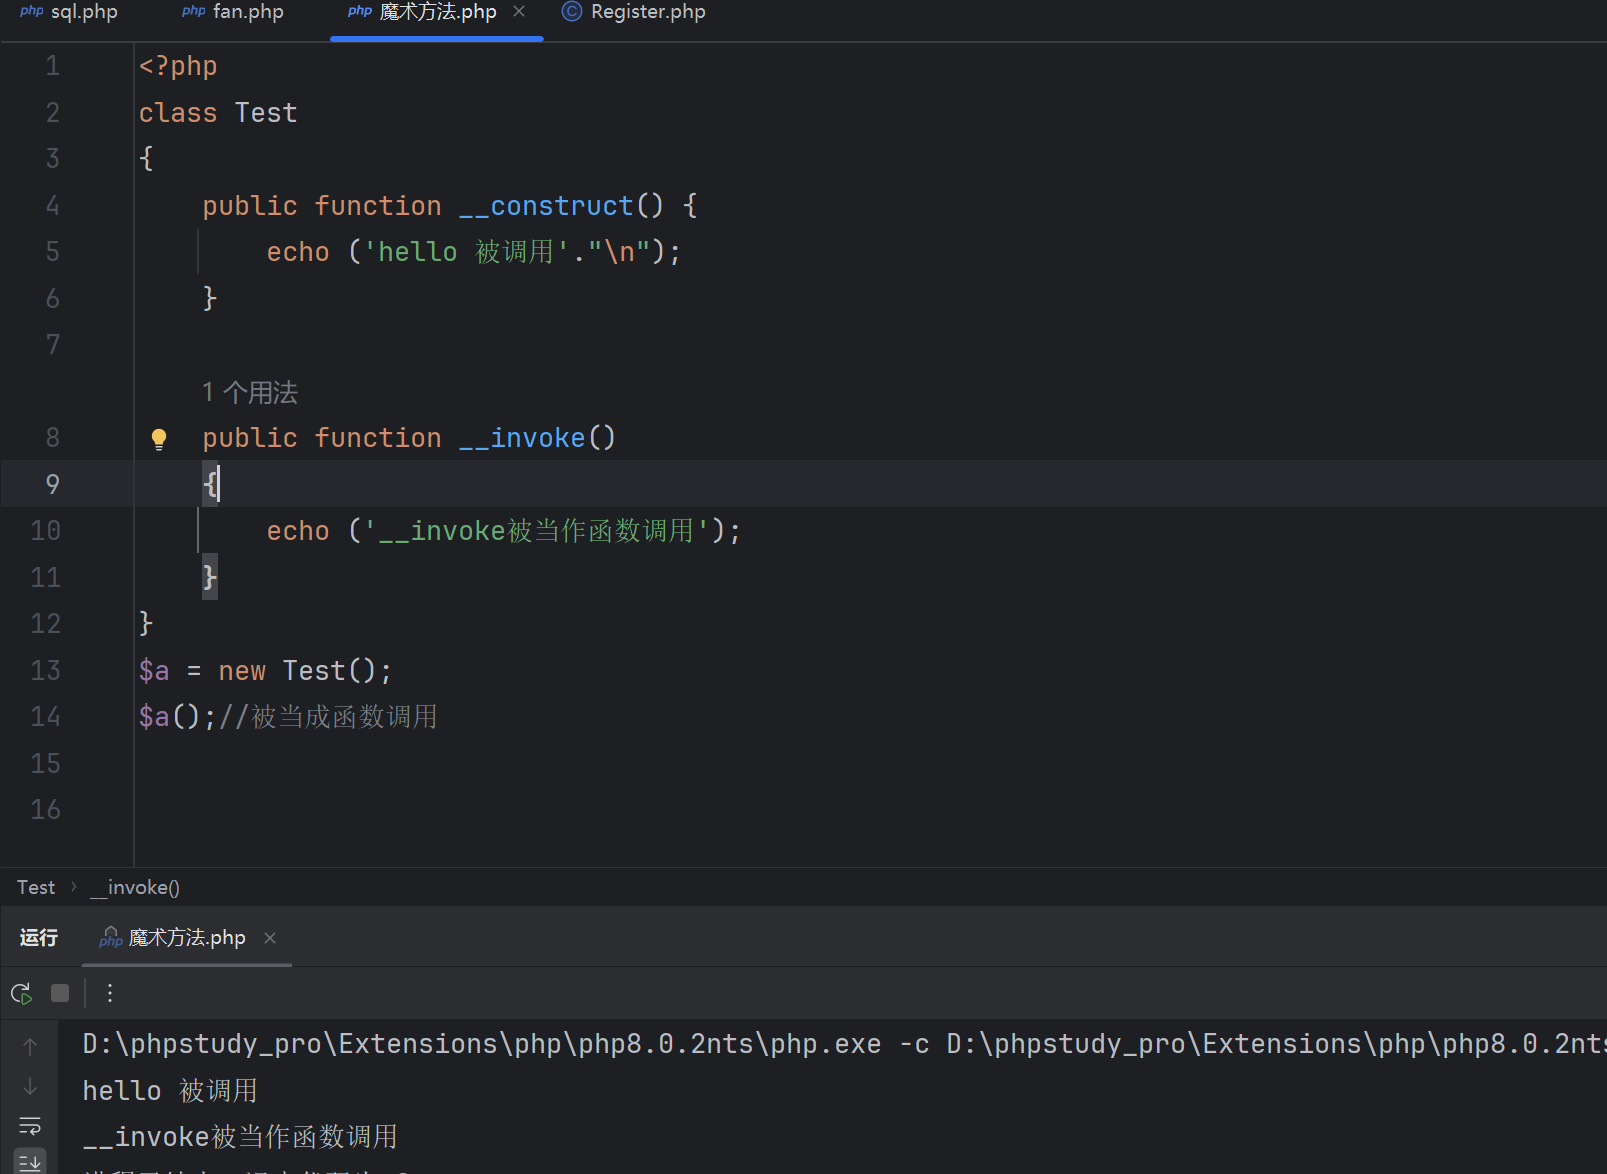Rerun the script with the rerun icon
The image size is (1607, 1174).
click(x=21, y=993)
